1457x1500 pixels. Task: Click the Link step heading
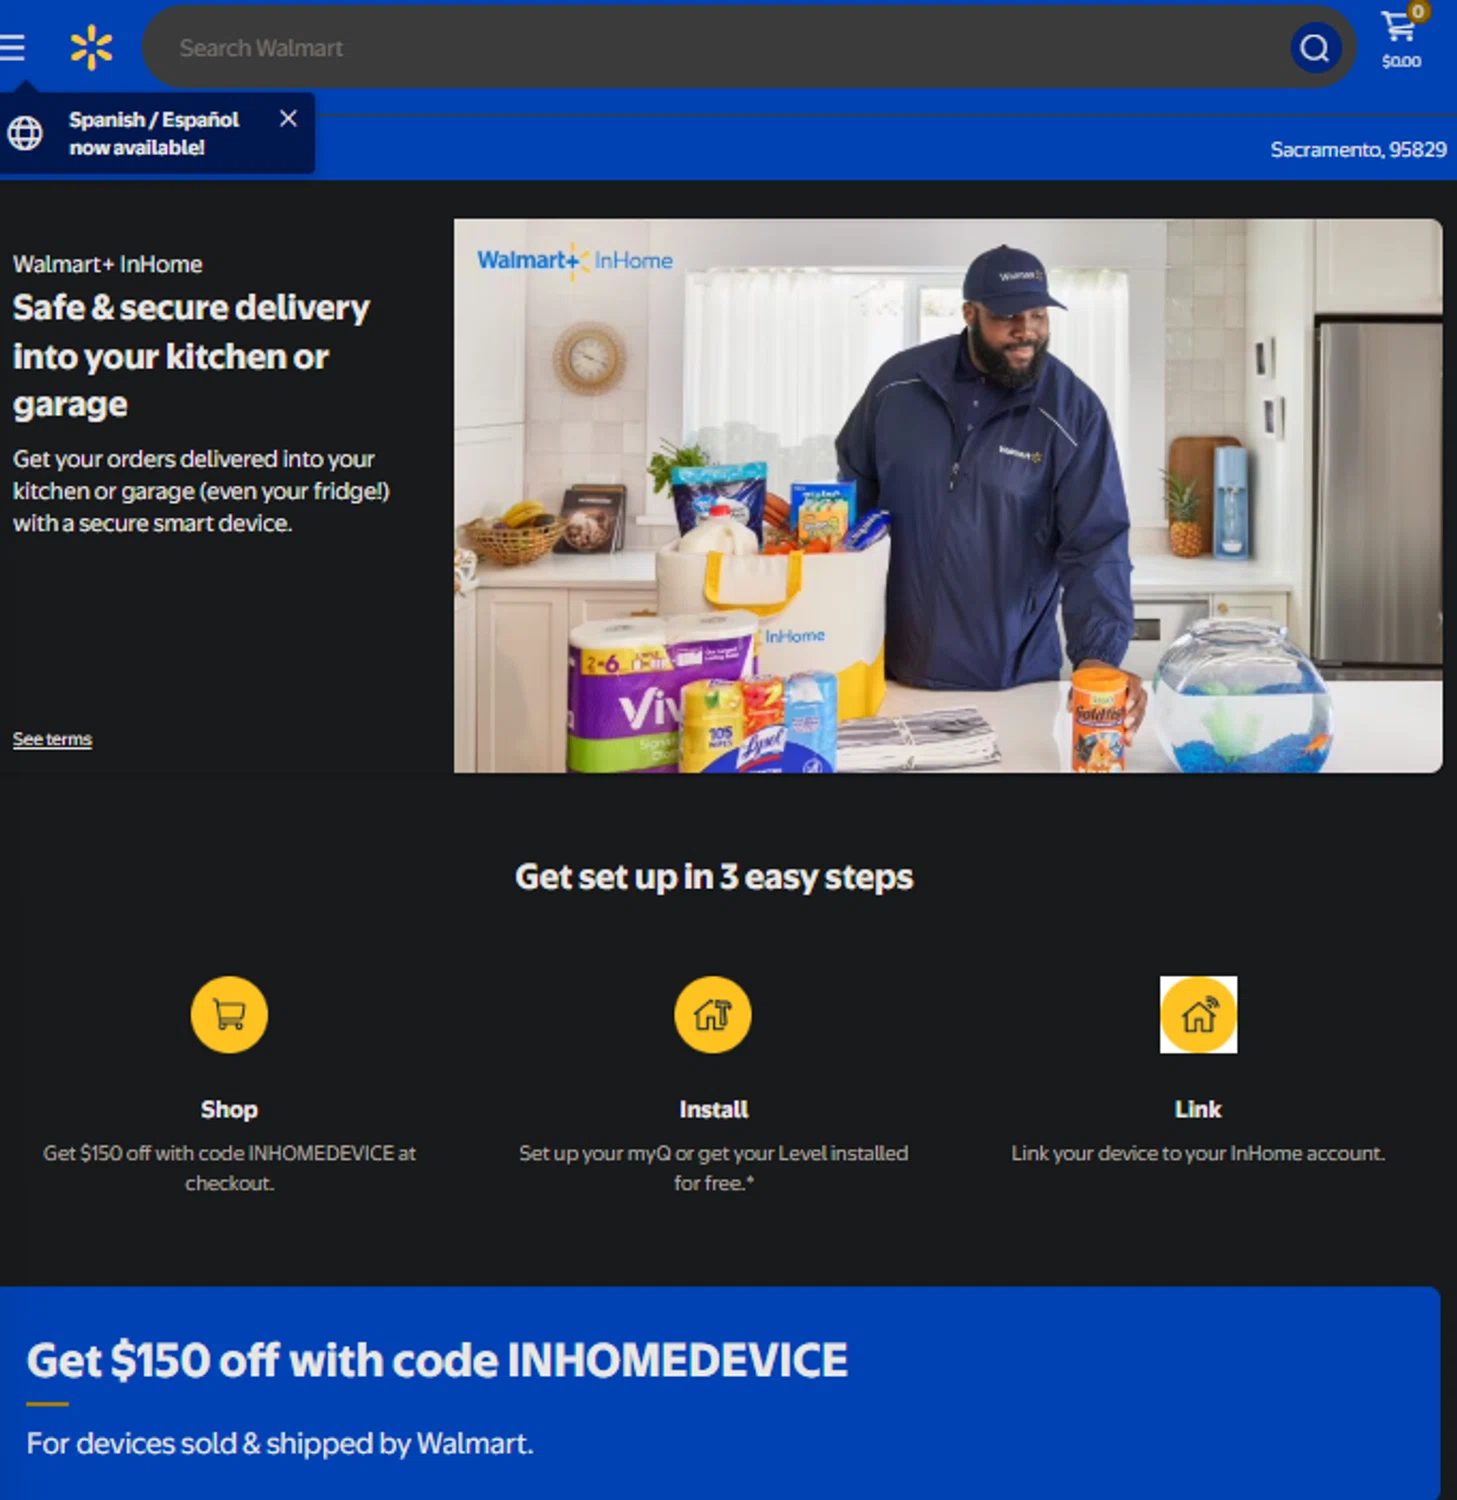pyautogui.click(x=1198, y=1109)
